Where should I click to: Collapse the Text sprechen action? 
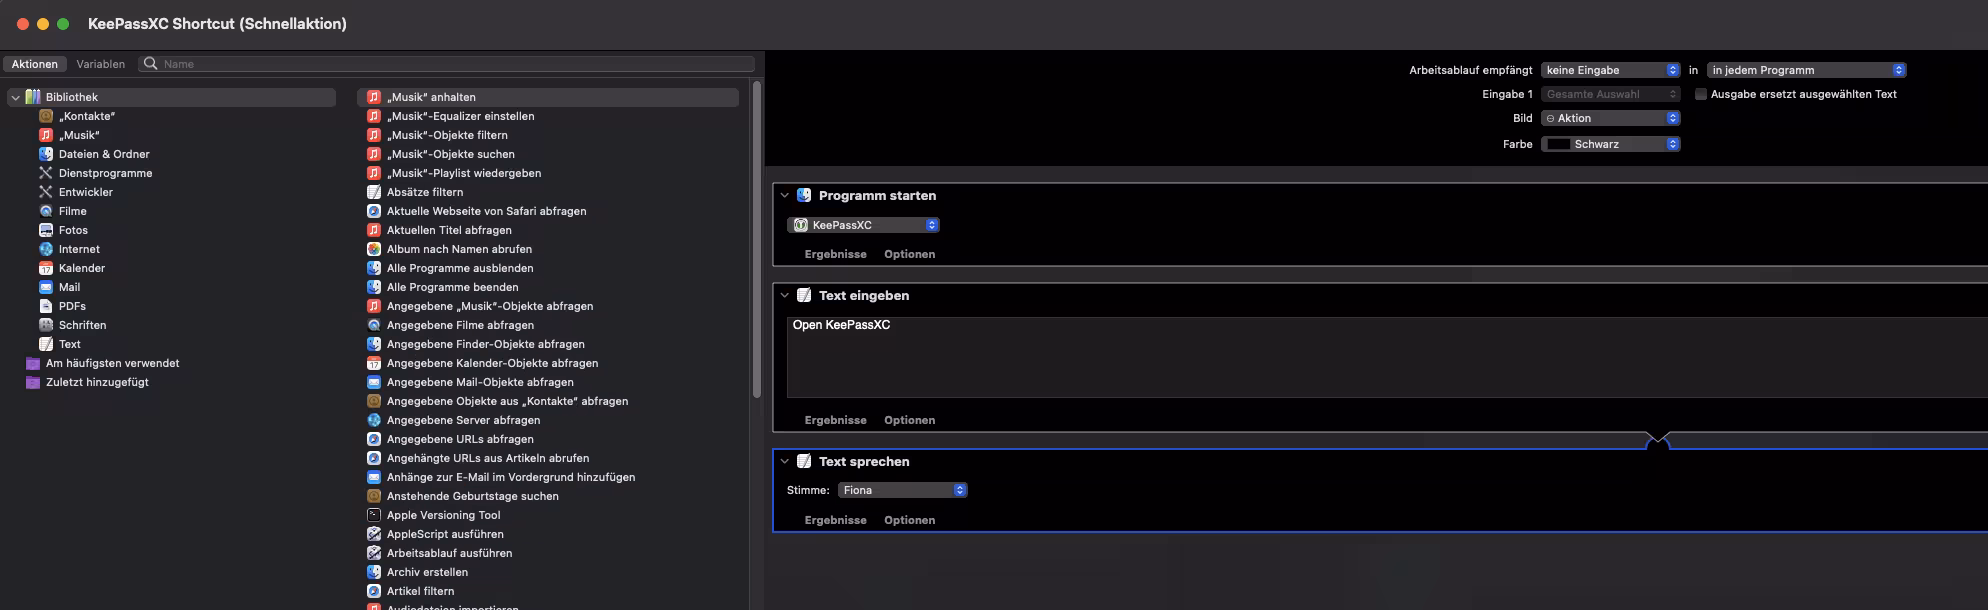(x=785, y=461)
